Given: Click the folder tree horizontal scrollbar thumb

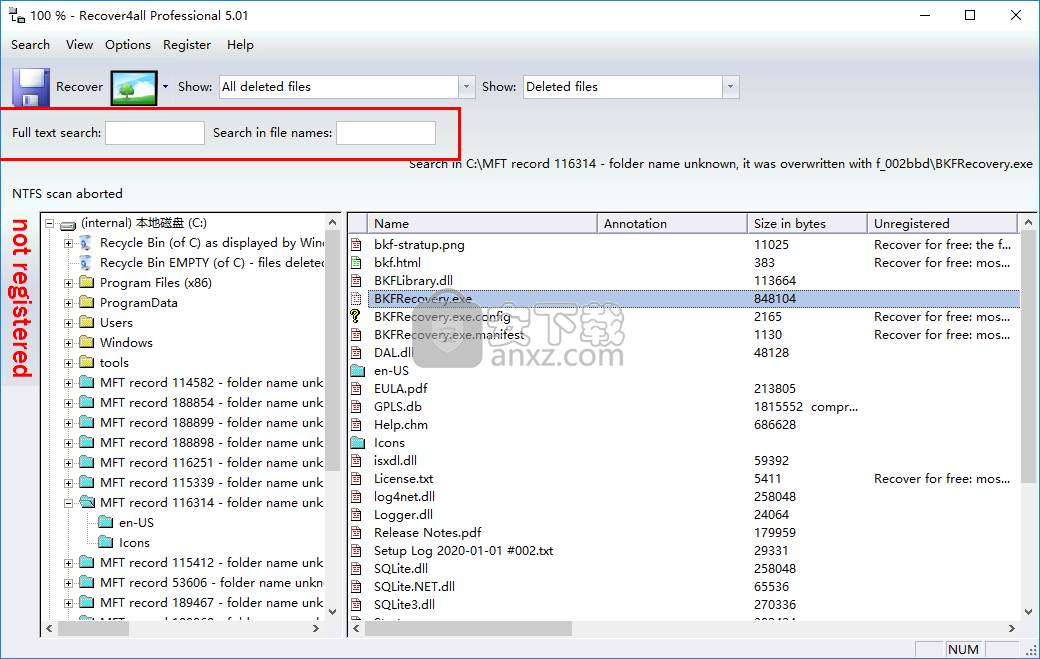Looking at the screenshot, I should [x=94, y=628].
